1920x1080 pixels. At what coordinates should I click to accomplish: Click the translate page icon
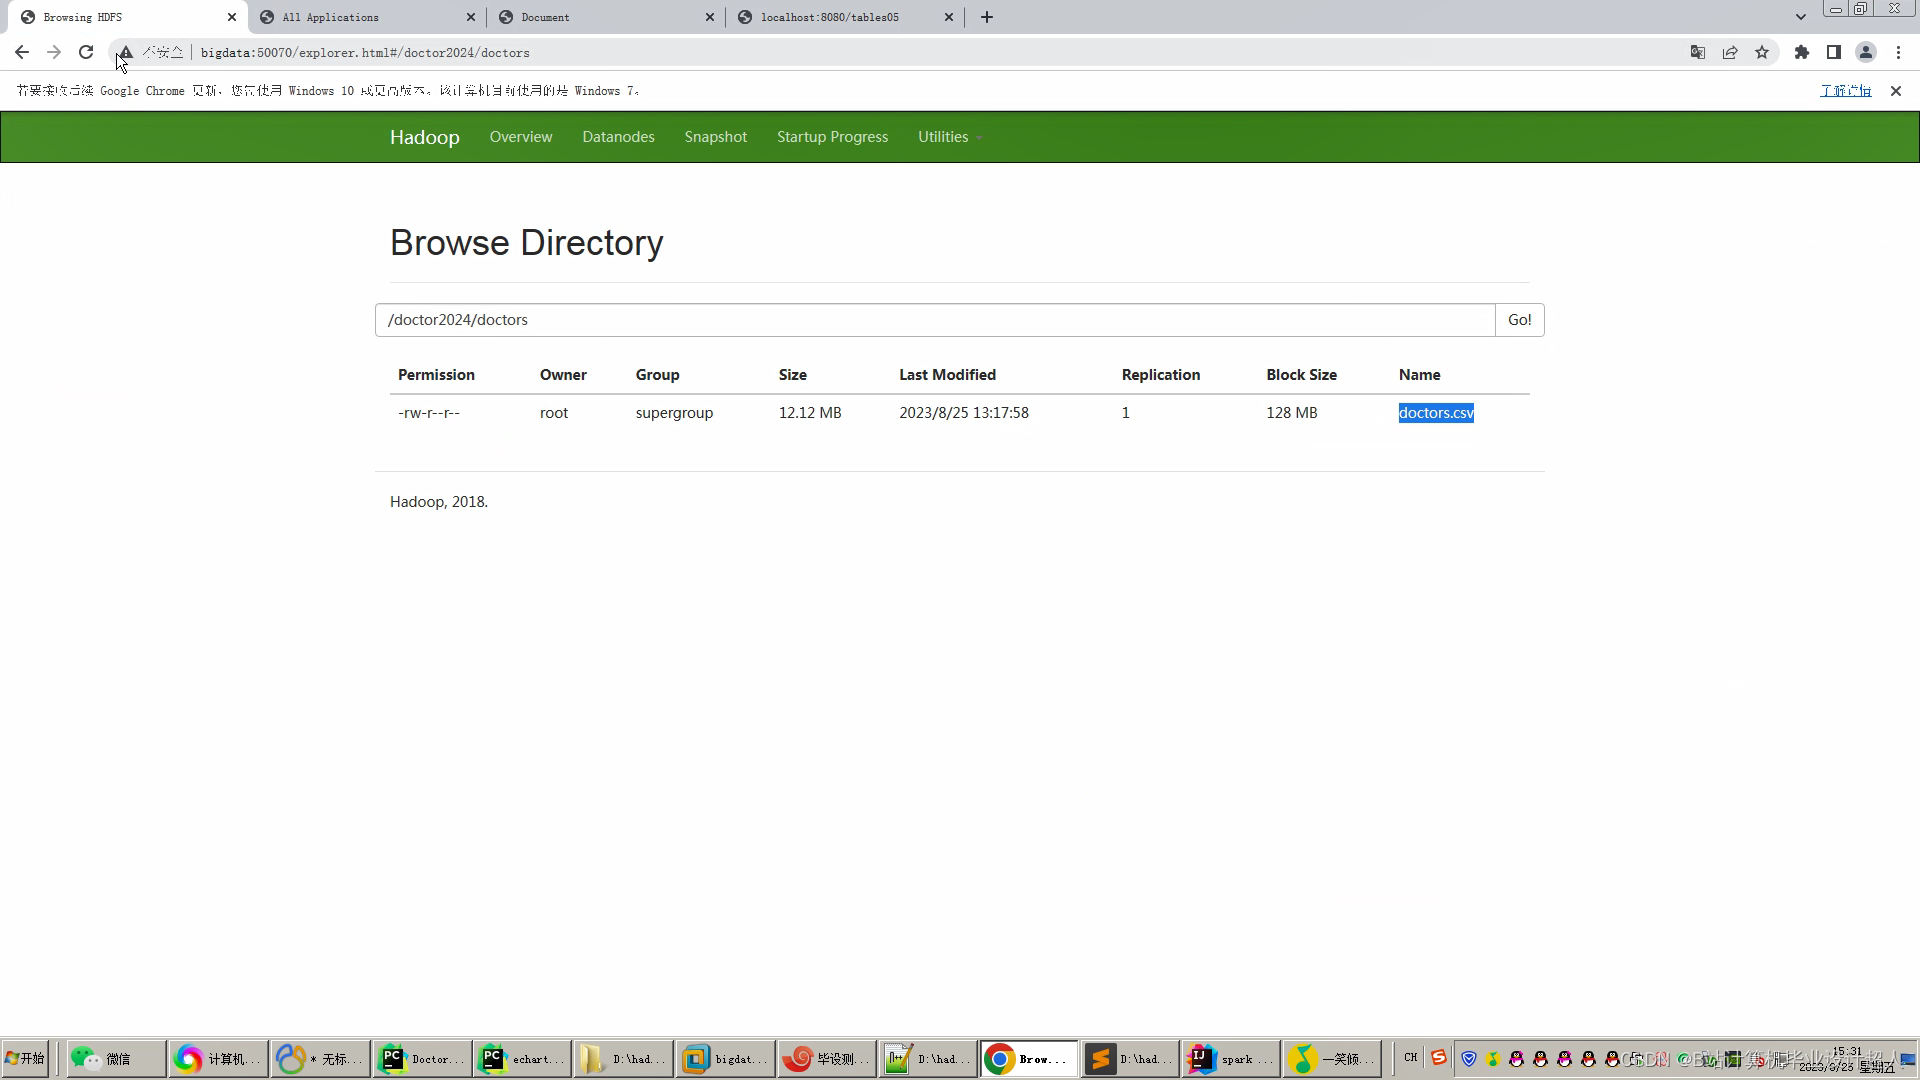click(1698, 52)
